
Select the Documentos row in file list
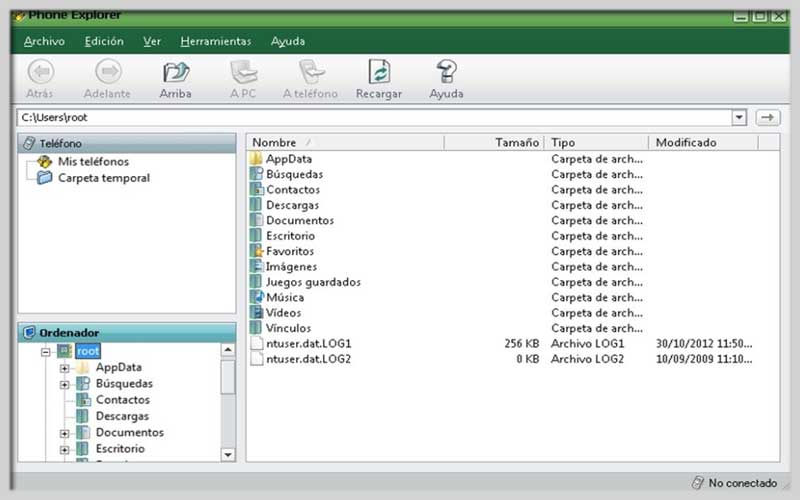point(512,220)
